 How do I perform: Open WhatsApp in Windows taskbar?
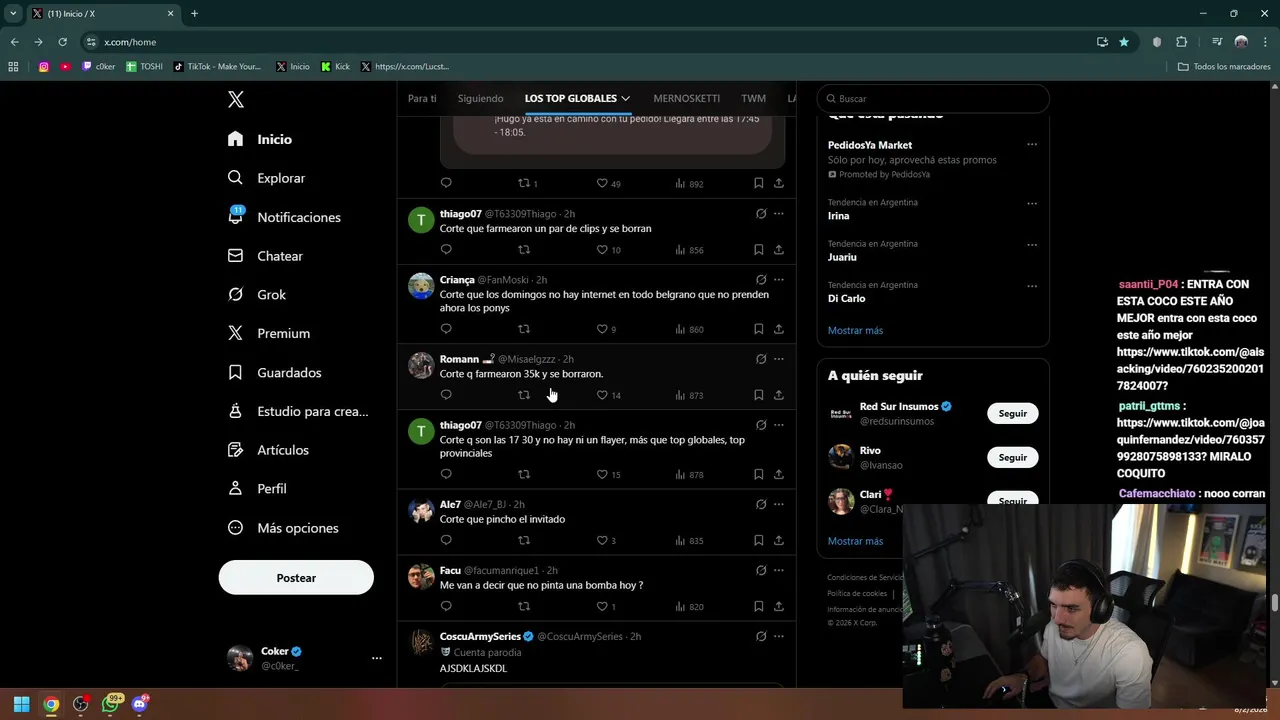pos(110,704)
